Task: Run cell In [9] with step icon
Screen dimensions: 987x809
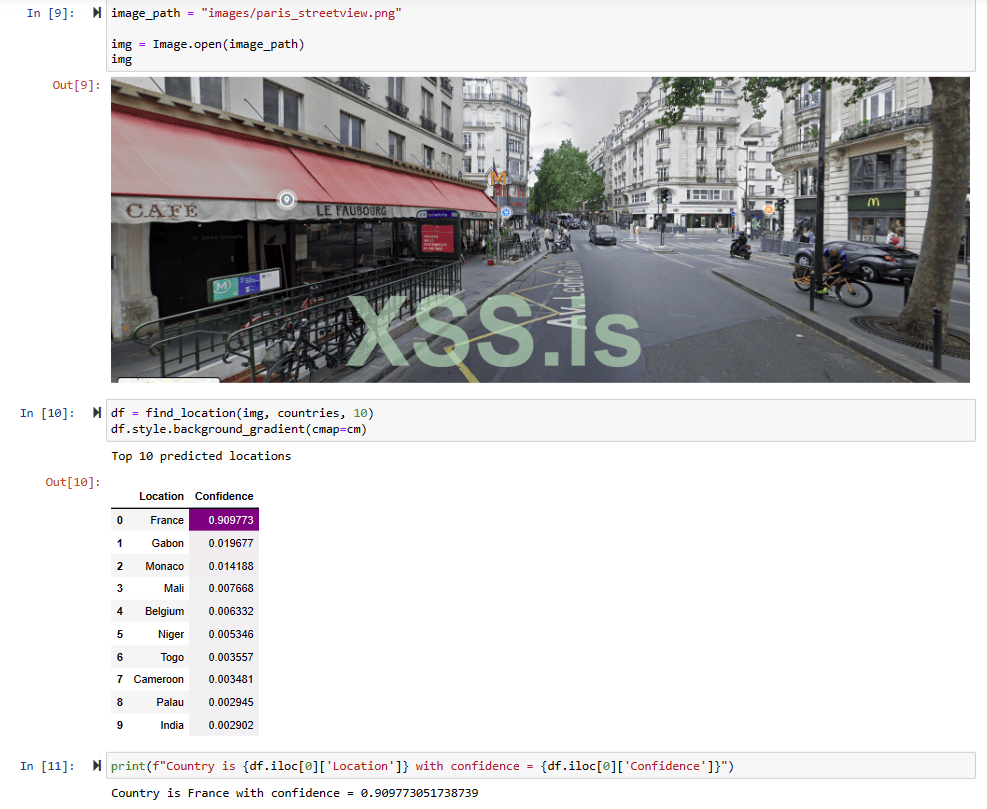Action: 97,13
